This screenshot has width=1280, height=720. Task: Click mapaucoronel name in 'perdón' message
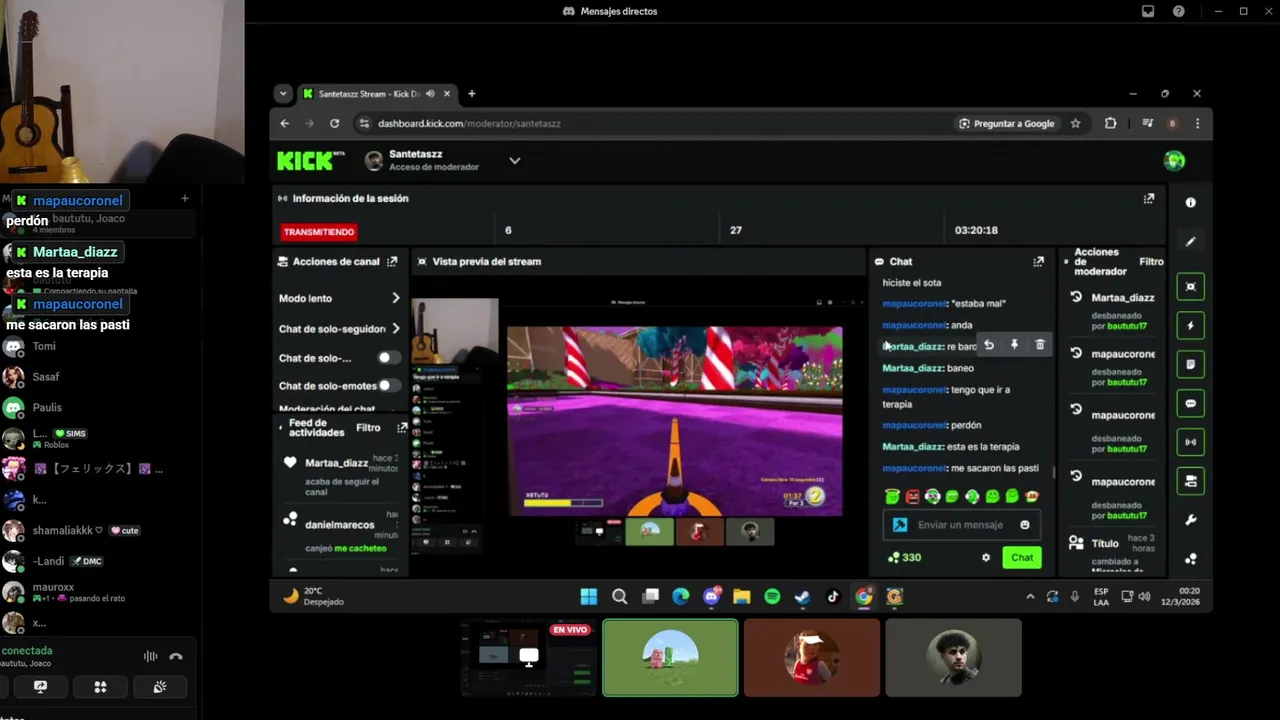[914, 425]
